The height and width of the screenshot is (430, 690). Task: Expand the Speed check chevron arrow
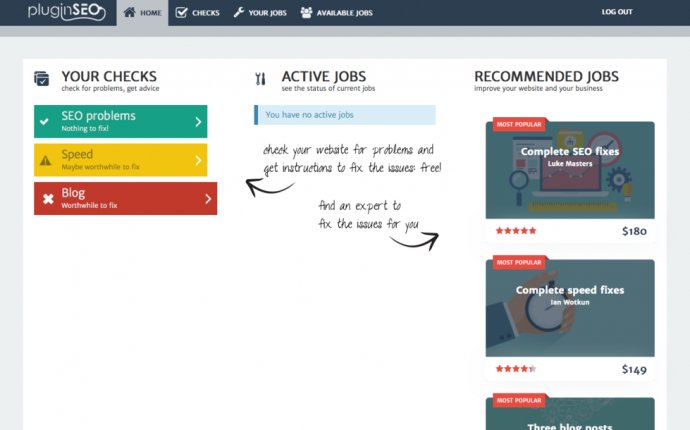click(198, 160)
